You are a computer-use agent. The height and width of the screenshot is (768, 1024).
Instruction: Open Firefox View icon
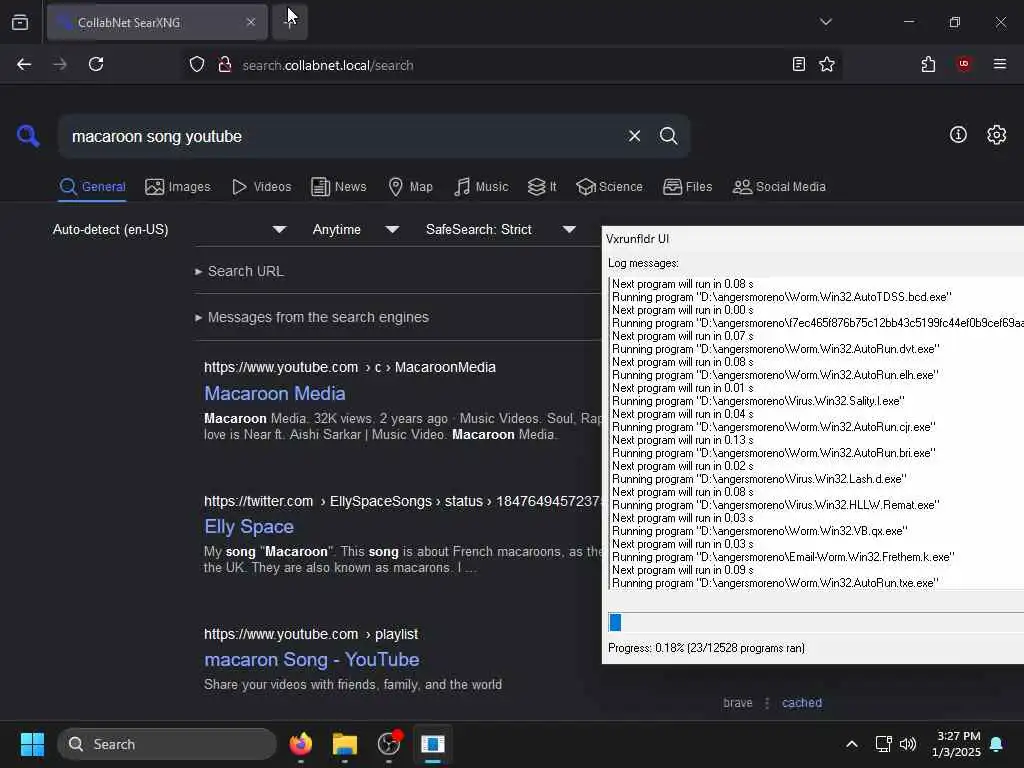pos(20,22)
